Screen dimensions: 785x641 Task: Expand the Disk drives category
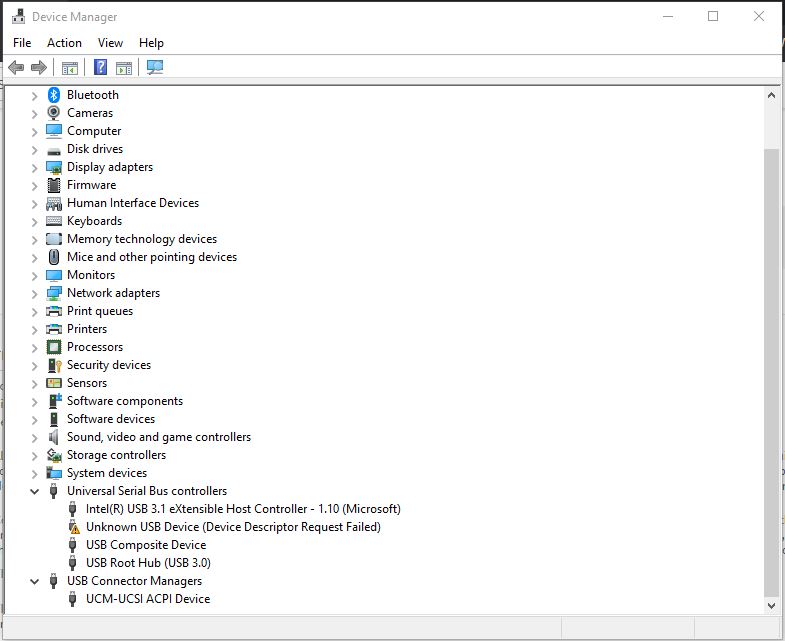pyautogui.click(x=34, y=149)
